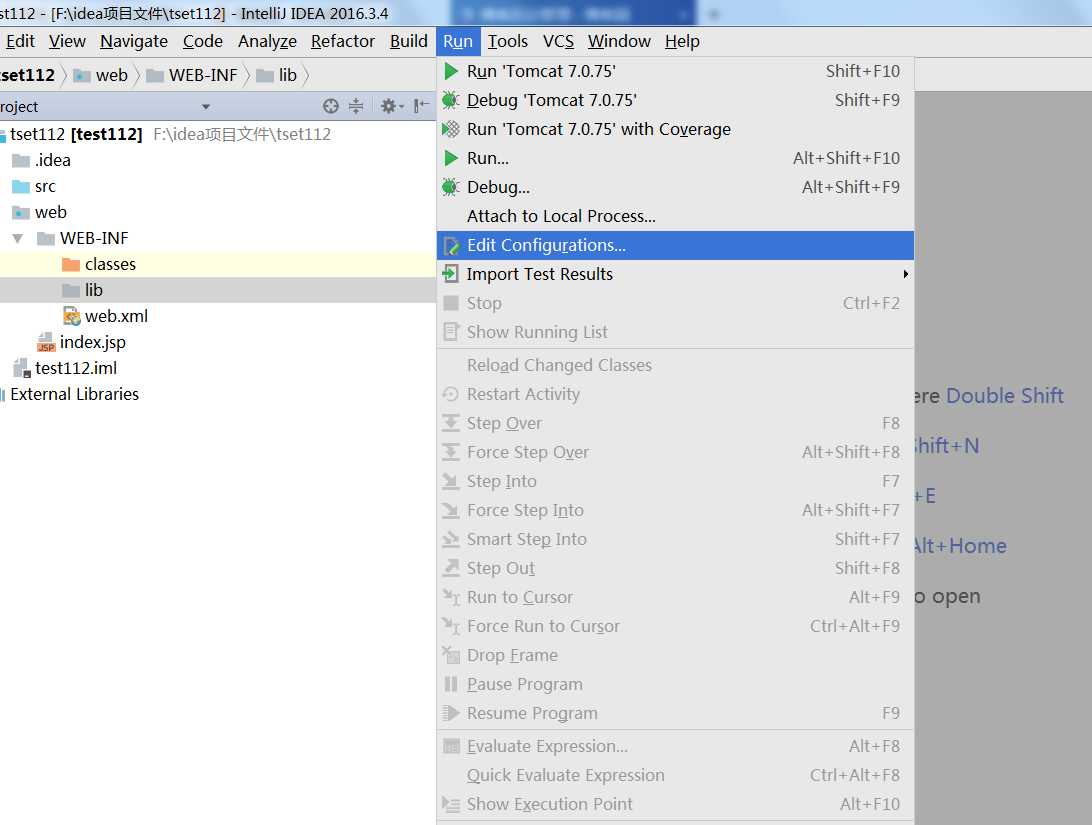
Task: Click the hide Project panel icon
Action: 421,106
